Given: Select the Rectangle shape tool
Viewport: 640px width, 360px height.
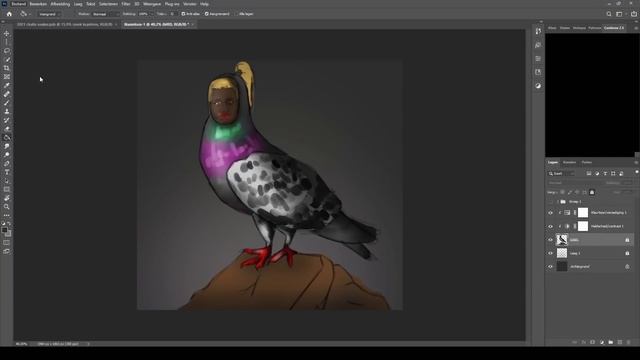Looking at the screenshot, I should coord(7,189).
